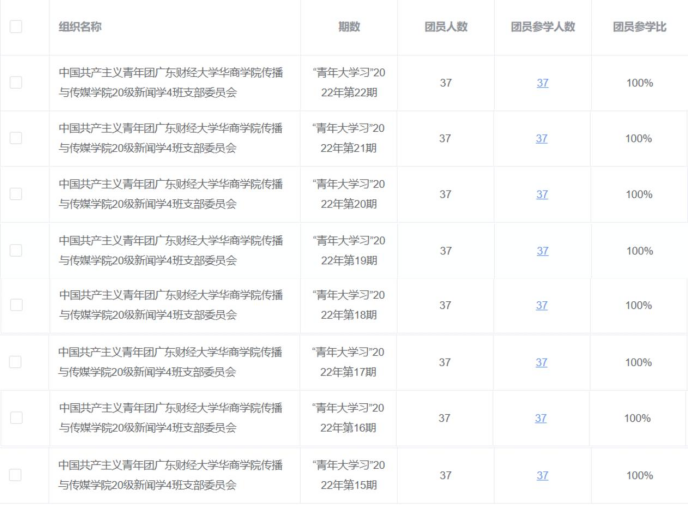Viewport: 689px width, 506px height.
Task: Click the 组织名称 column header
Action: [80, 27]
